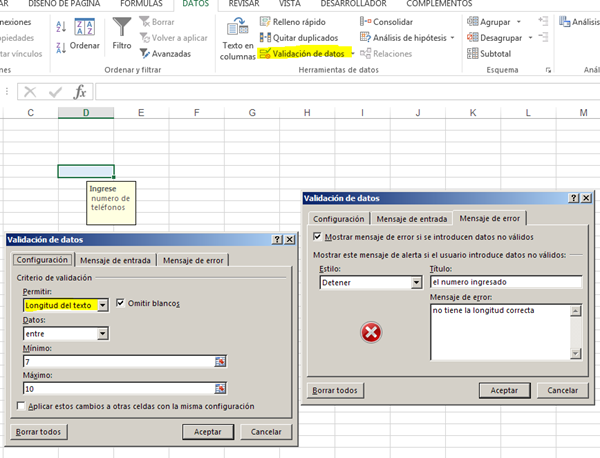
Task: Sort descending Z to A icon
Action: [x=61, y=48]
